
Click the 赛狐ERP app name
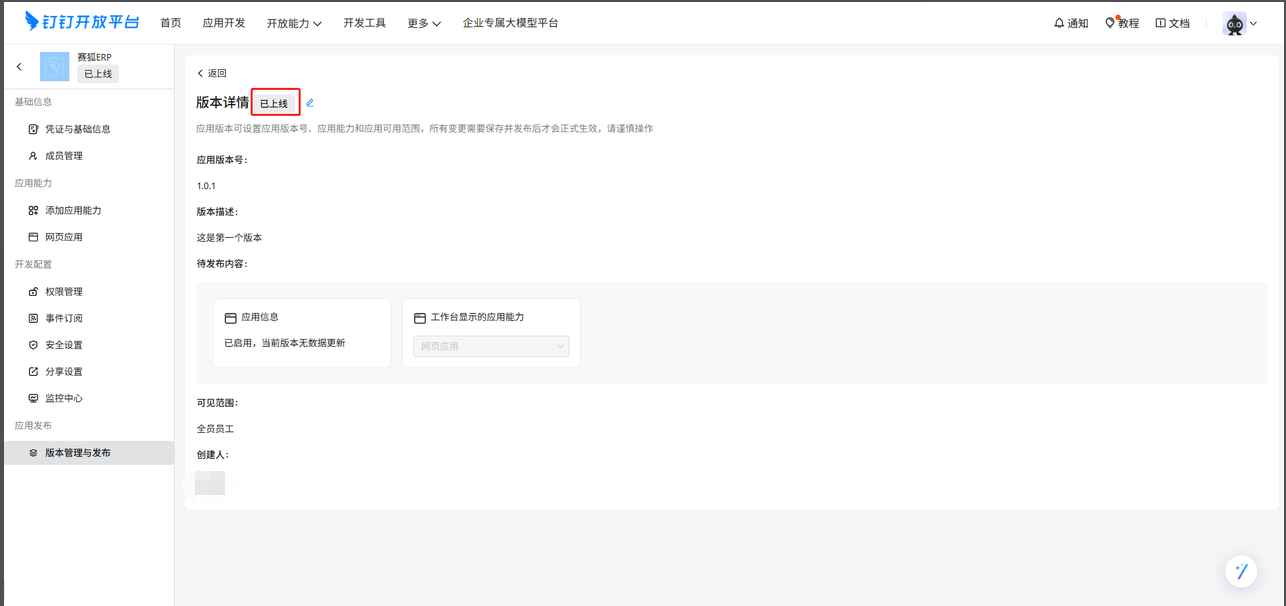click(x=94, y=57)
